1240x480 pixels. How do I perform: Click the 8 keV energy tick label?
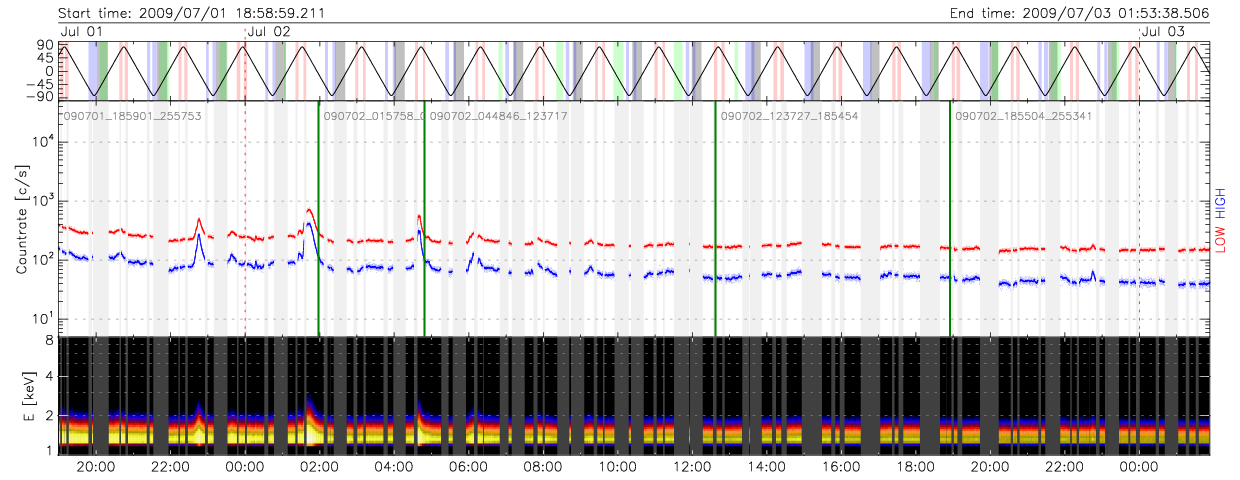[47, 341]
